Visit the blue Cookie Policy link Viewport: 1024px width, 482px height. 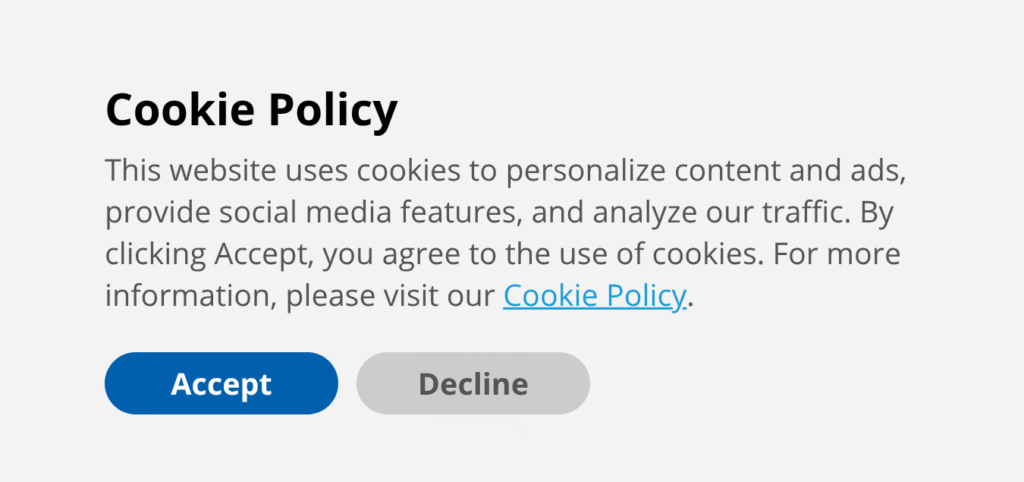click(x=594, y=296)
